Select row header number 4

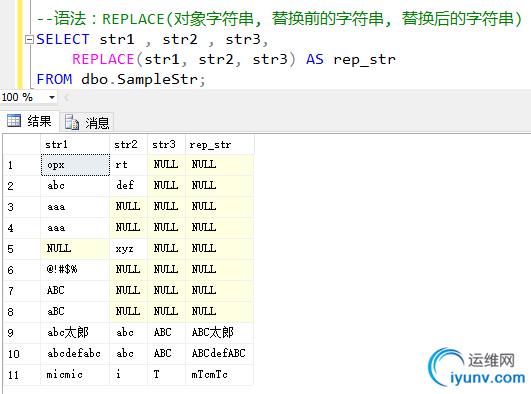(22, 228)
